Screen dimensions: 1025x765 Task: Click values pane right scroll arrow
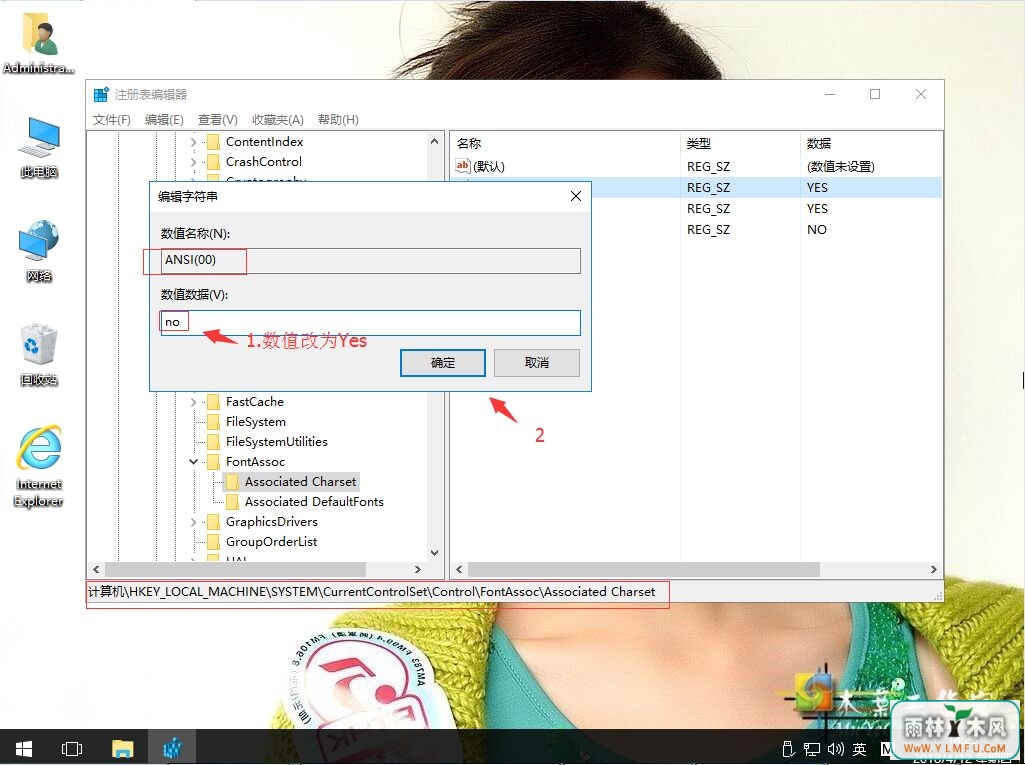(933, 570)
